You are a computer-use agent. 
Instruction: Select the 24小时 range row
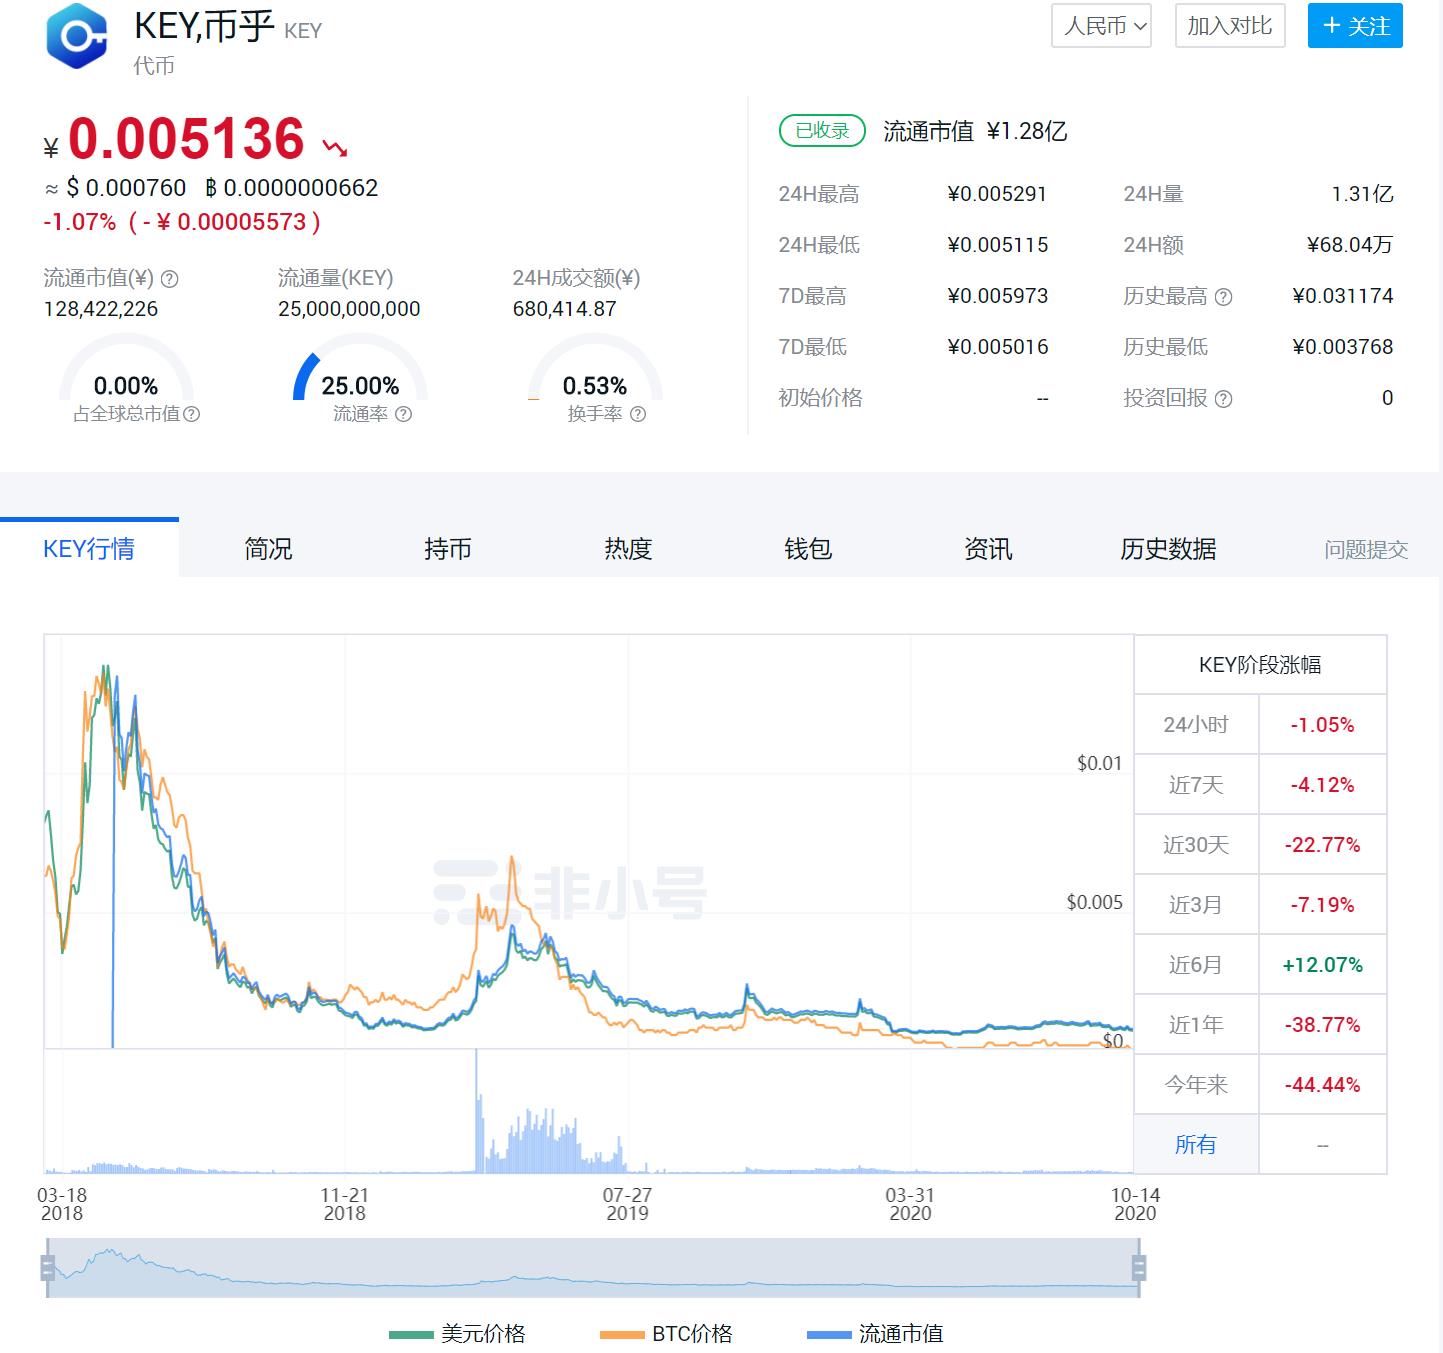(1260, 724)
